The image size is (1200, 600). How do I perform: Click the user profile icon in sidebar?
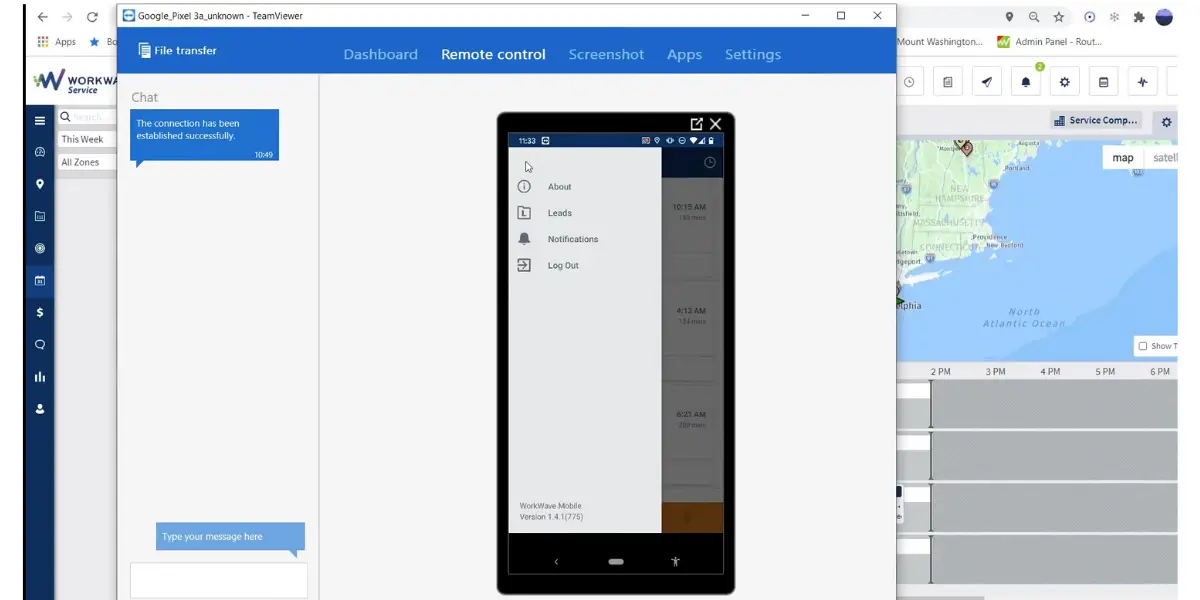[40, 409]
